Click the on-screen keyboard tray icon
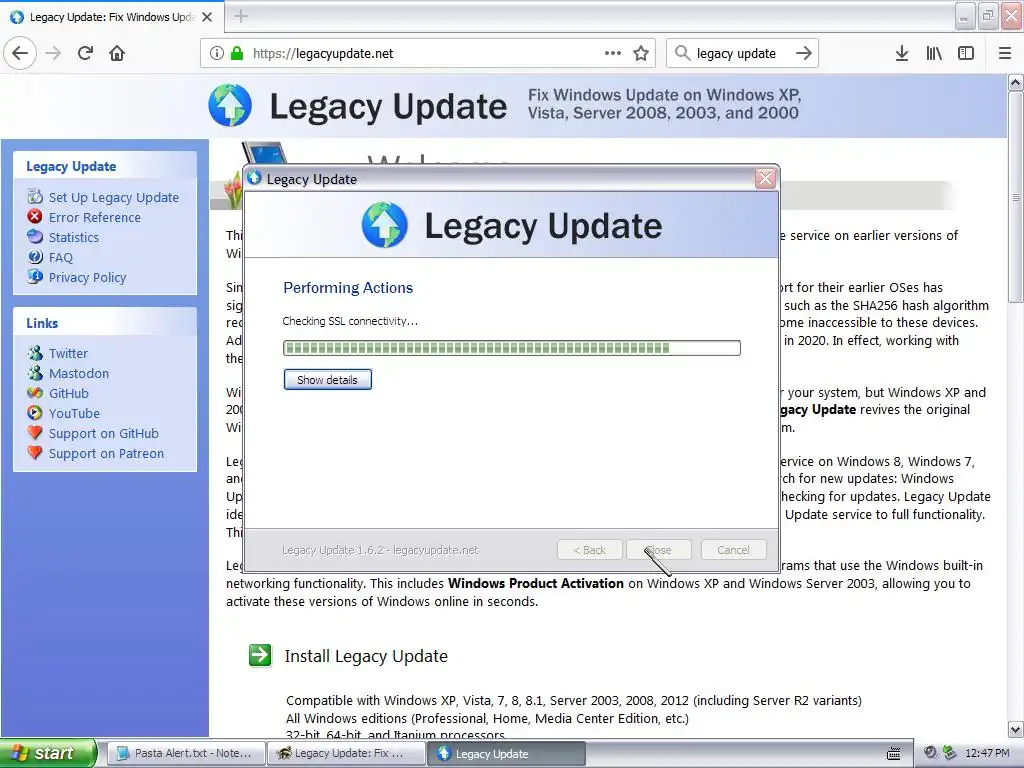 (x=893, y=754)
